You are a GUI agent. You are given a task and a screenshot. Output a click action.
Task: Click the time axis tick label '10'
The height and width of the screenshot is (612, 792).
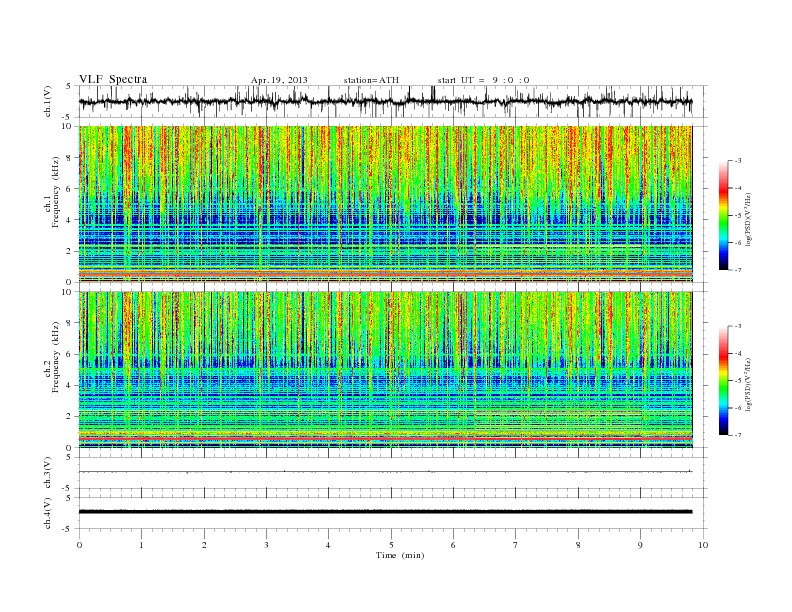pyautogui.click(x=703, y=545)
